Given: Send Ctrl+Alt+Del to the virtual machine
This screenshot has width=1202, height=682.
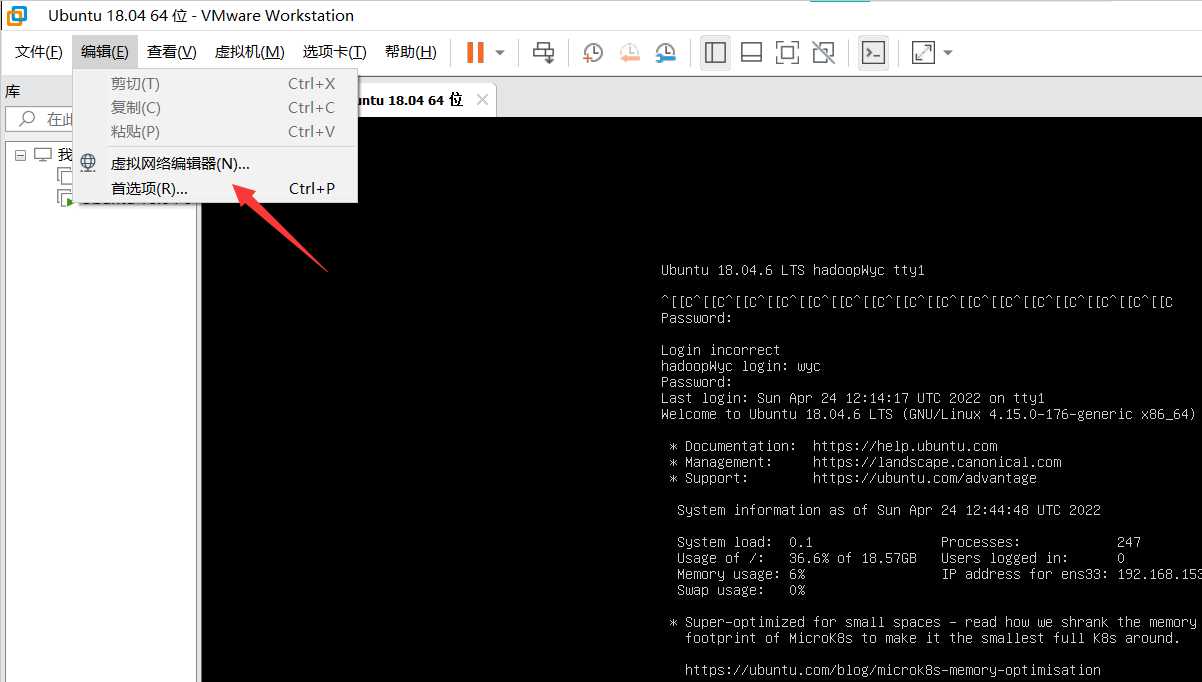Looking at the screenshot, I should click(543, 52).
